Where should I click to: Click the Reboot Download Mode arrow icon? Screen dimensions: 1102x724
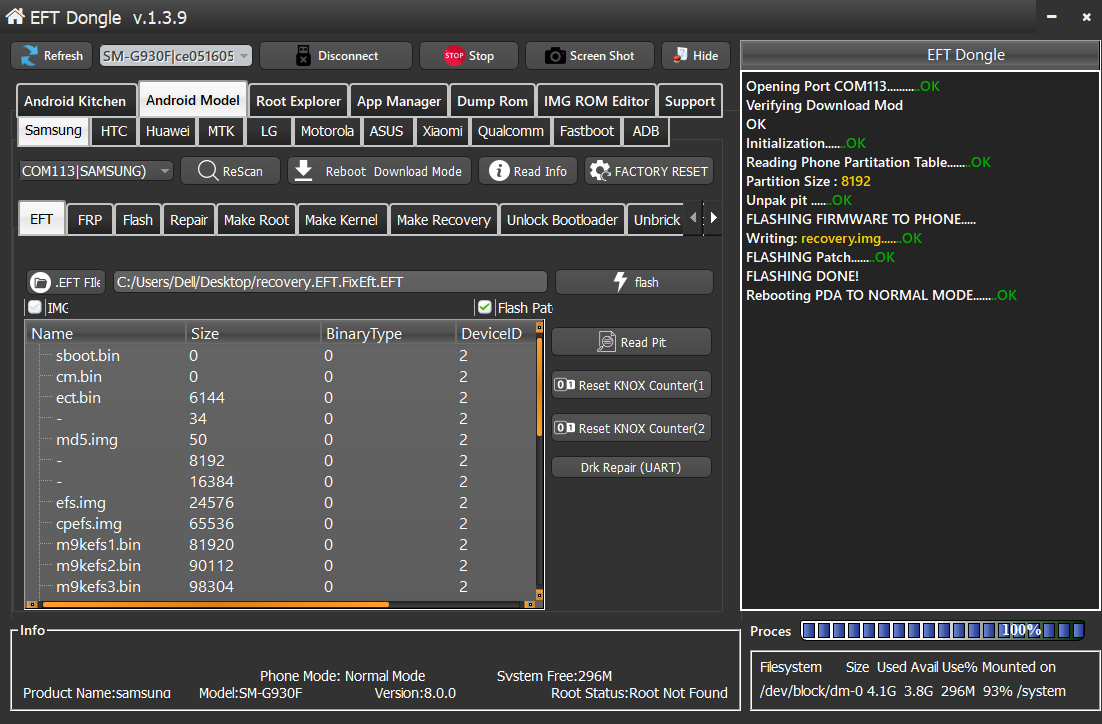[303, 171]
